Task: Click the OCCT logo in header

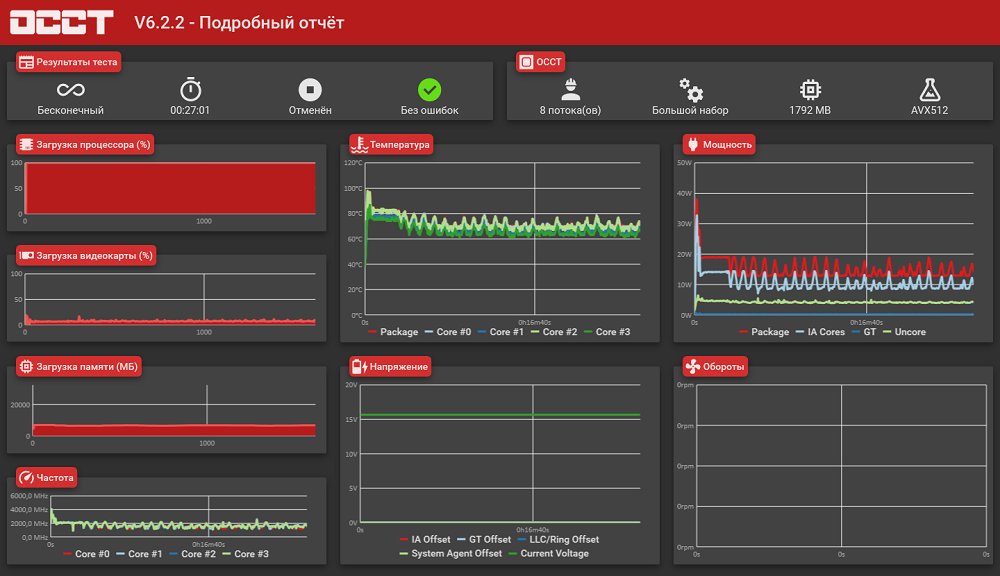Action: [x=61, y=22]
